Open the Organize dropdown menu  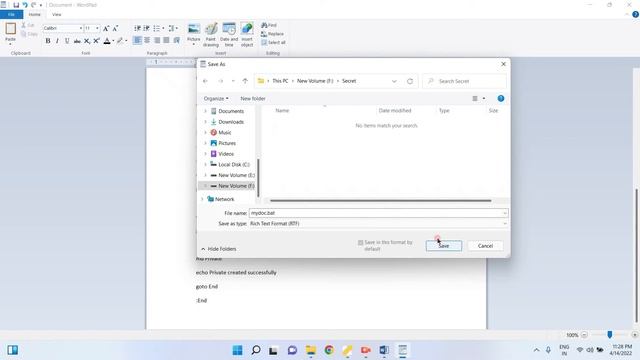[x=216, y=98]
